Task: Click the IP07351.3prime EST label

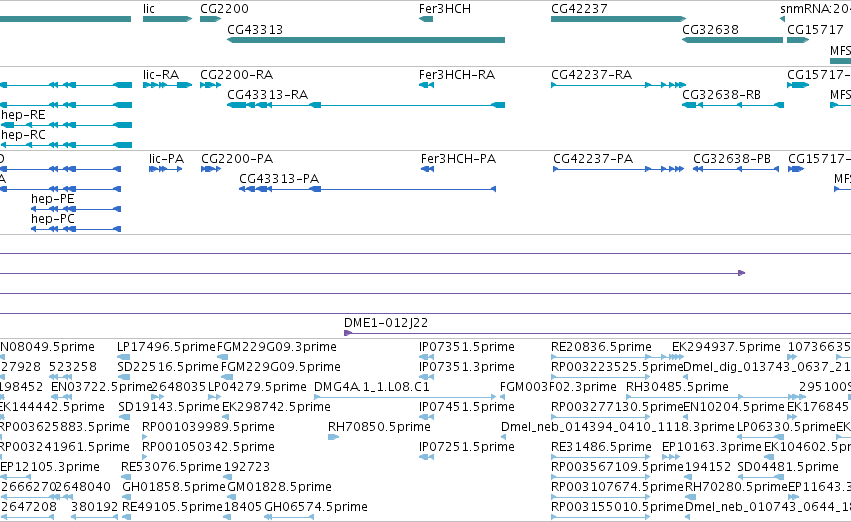Action: 467,367
